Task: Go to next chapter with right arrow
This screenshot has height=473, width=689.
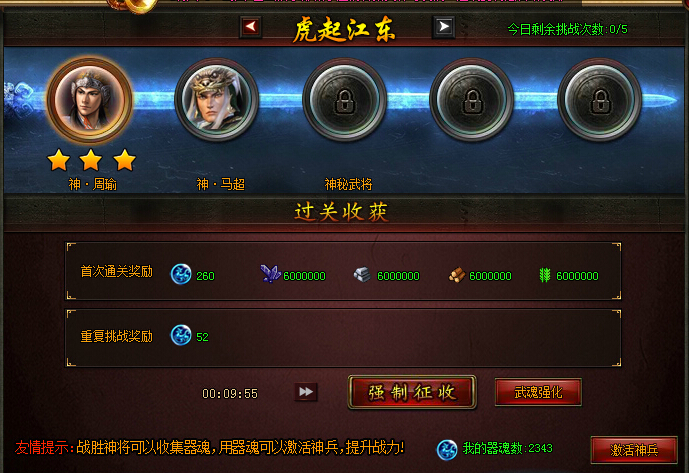Action: point(444,27)
